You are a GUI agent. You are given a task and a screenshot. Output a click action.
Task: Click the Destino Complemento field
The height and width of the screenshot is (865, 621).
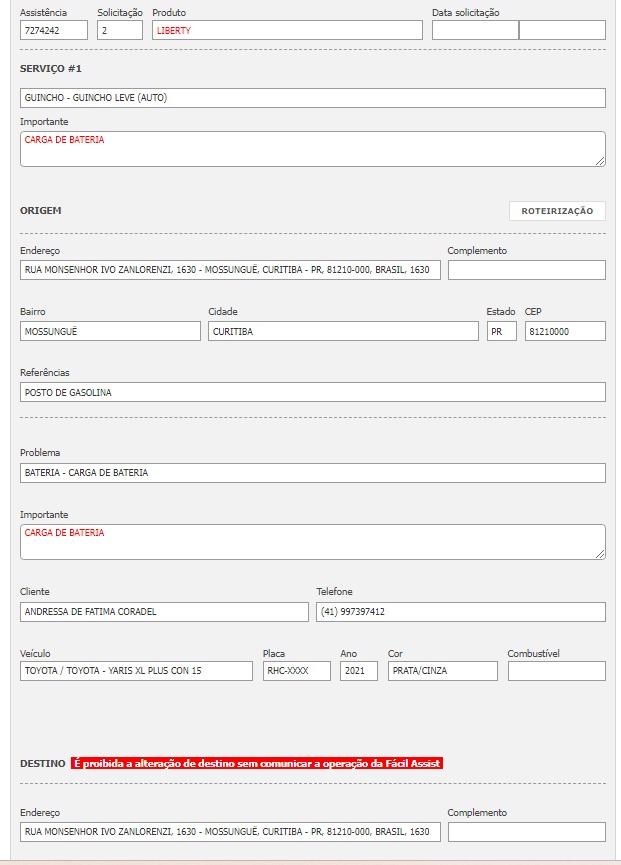(526, 832)
